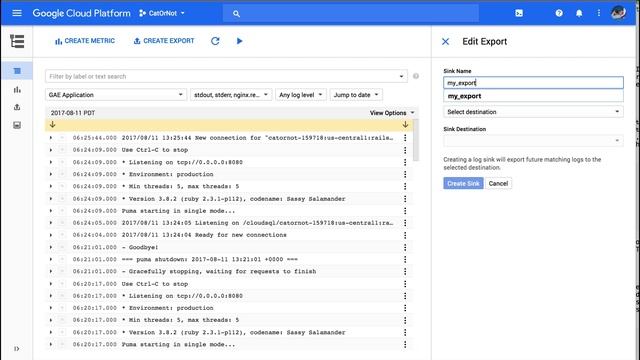The height and width of the screenshot is (360, 640).
Task: Click the Logging product icon in sidebar
Action: click(x=17, y=41)
